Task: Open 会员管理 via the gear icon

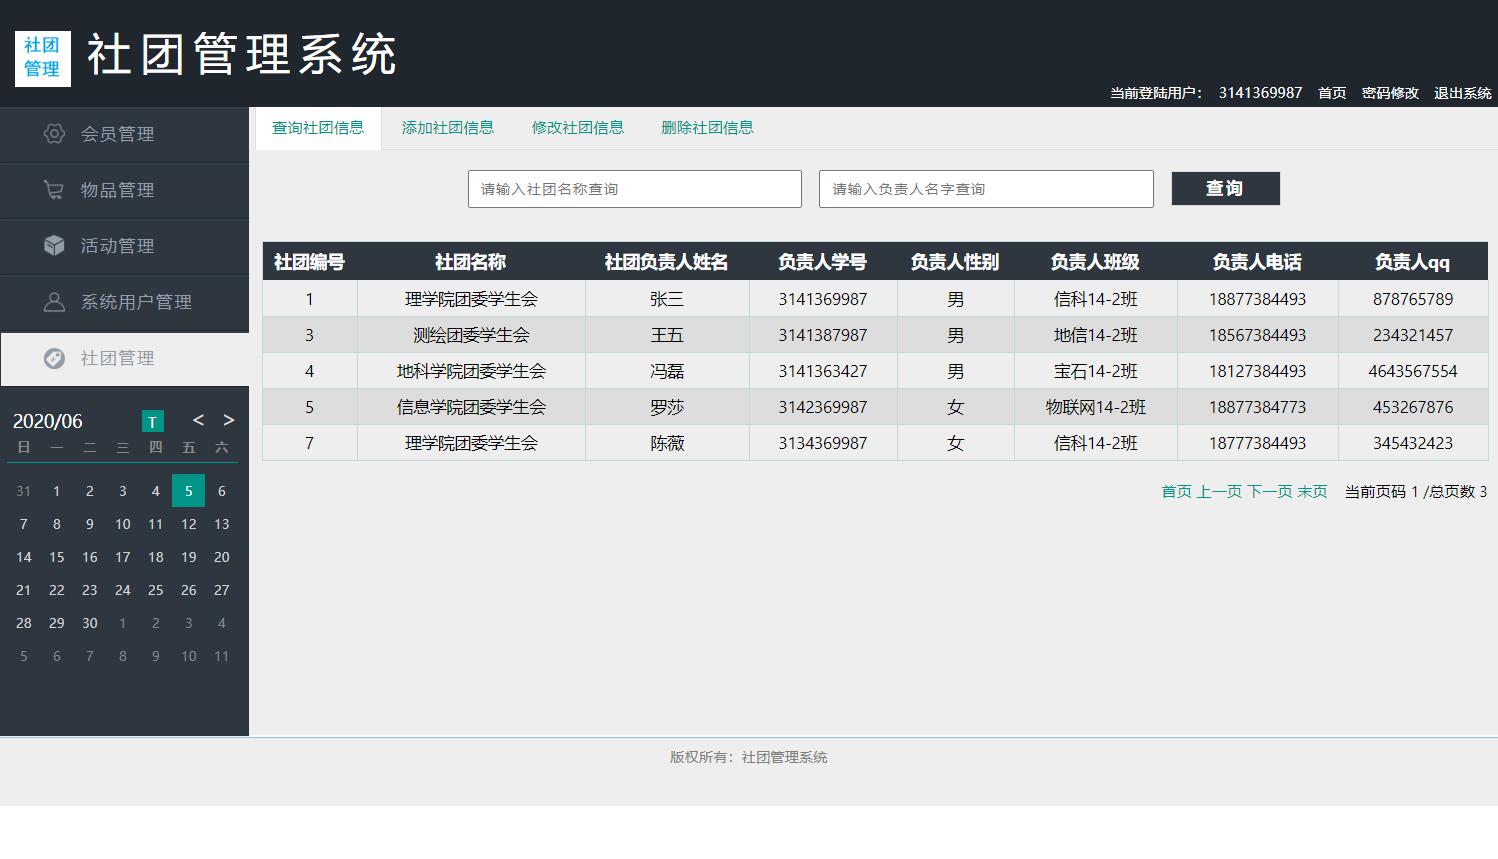Action: tap(53, 134)
